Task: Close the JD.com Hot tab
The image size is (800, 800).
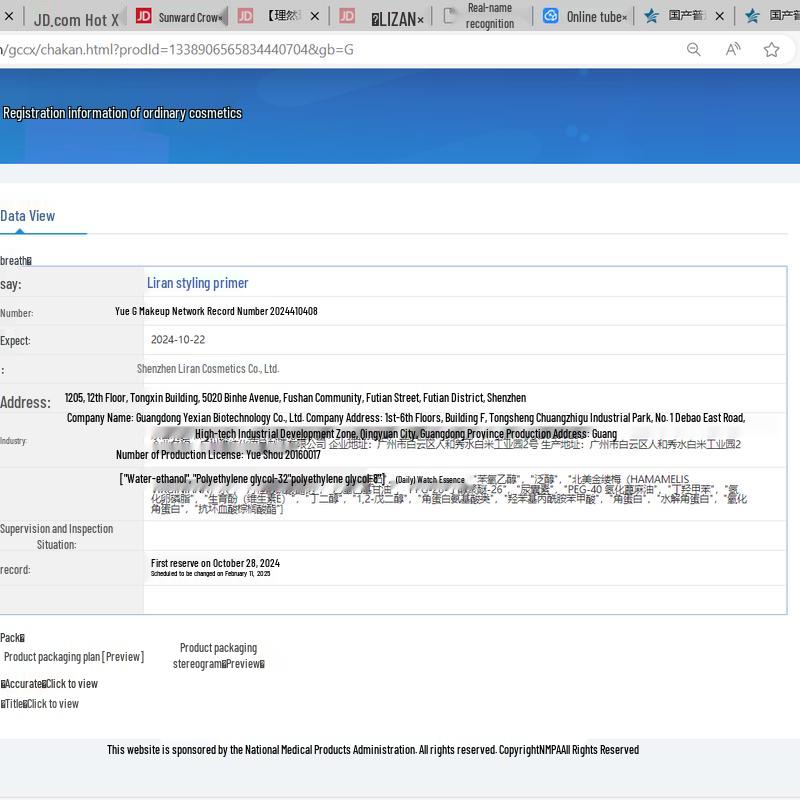Action: pos(113,19)
